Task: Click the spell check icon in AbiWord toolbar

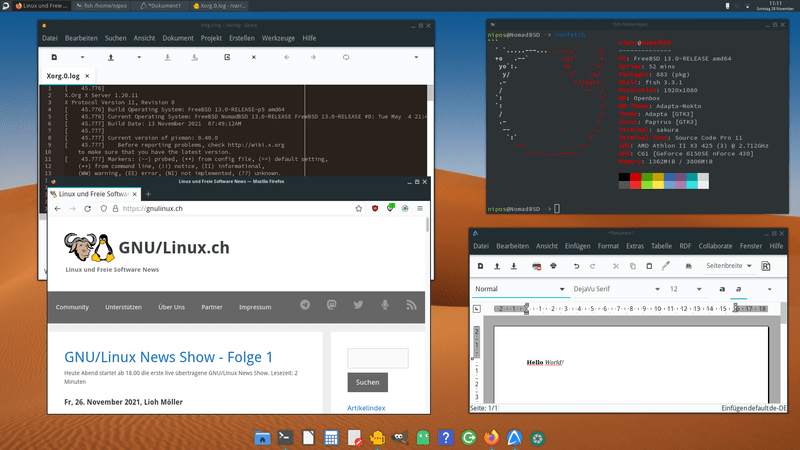Action: pos(688,266)
